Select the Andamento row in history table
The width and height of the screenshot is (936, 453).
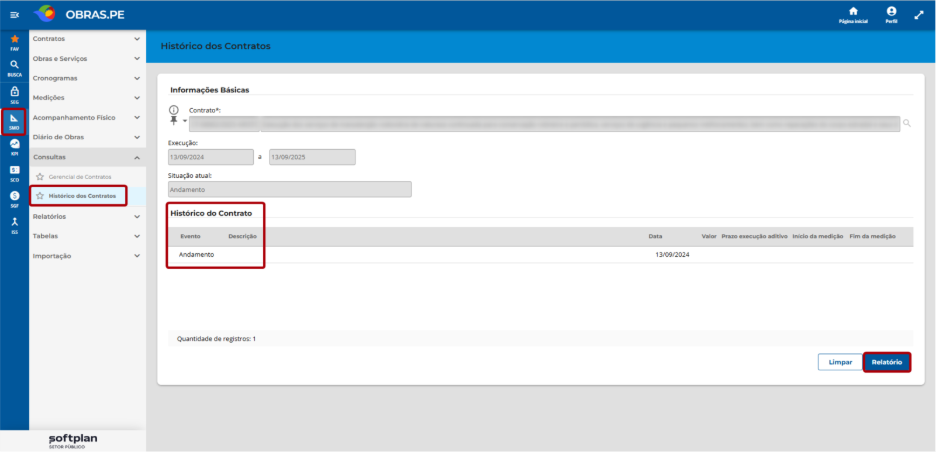pos(541,255)
